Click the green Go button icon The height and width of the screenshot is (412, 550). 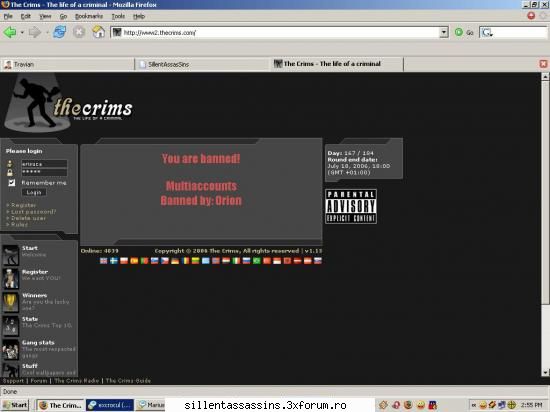coord(459,32)
